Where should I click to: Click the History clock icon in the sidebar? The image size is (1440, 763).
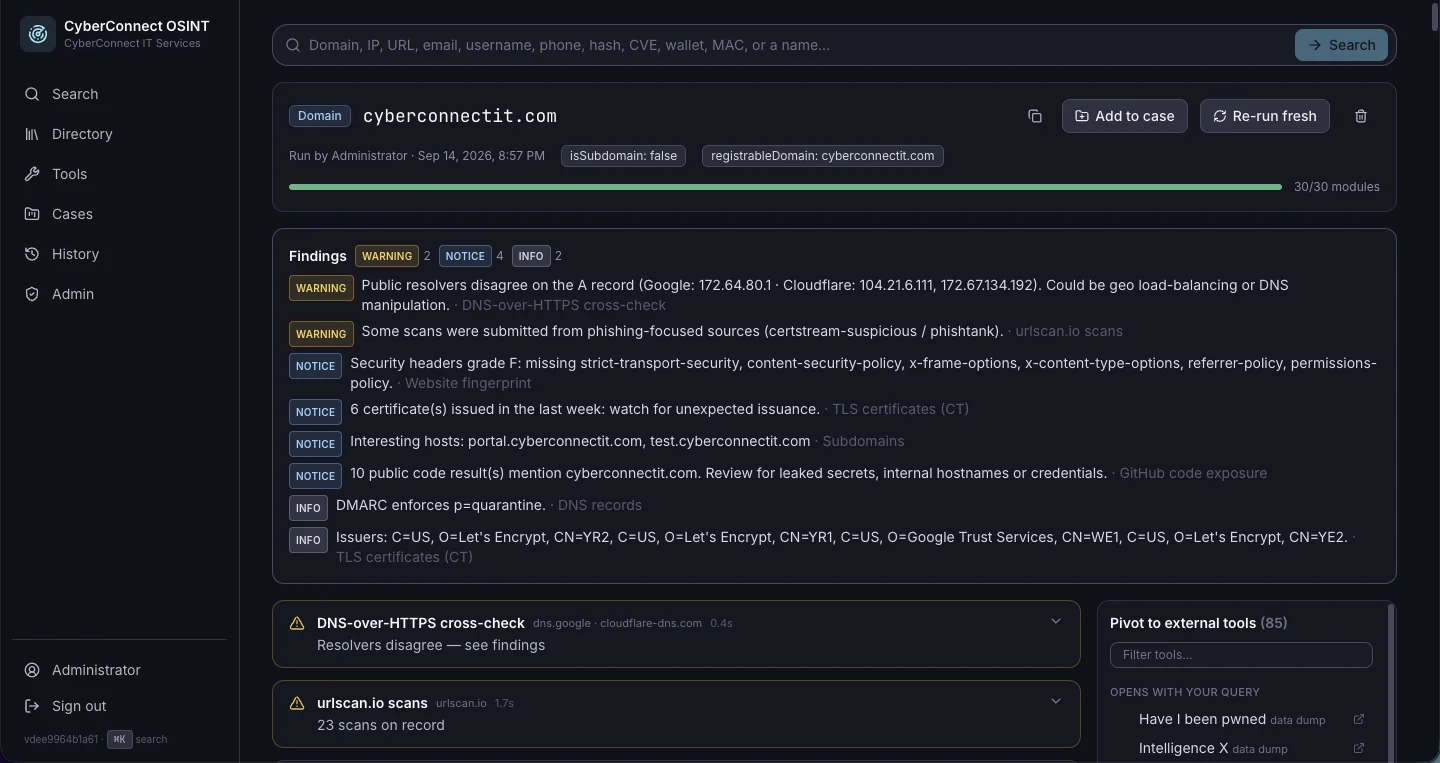tap(32, 254)
